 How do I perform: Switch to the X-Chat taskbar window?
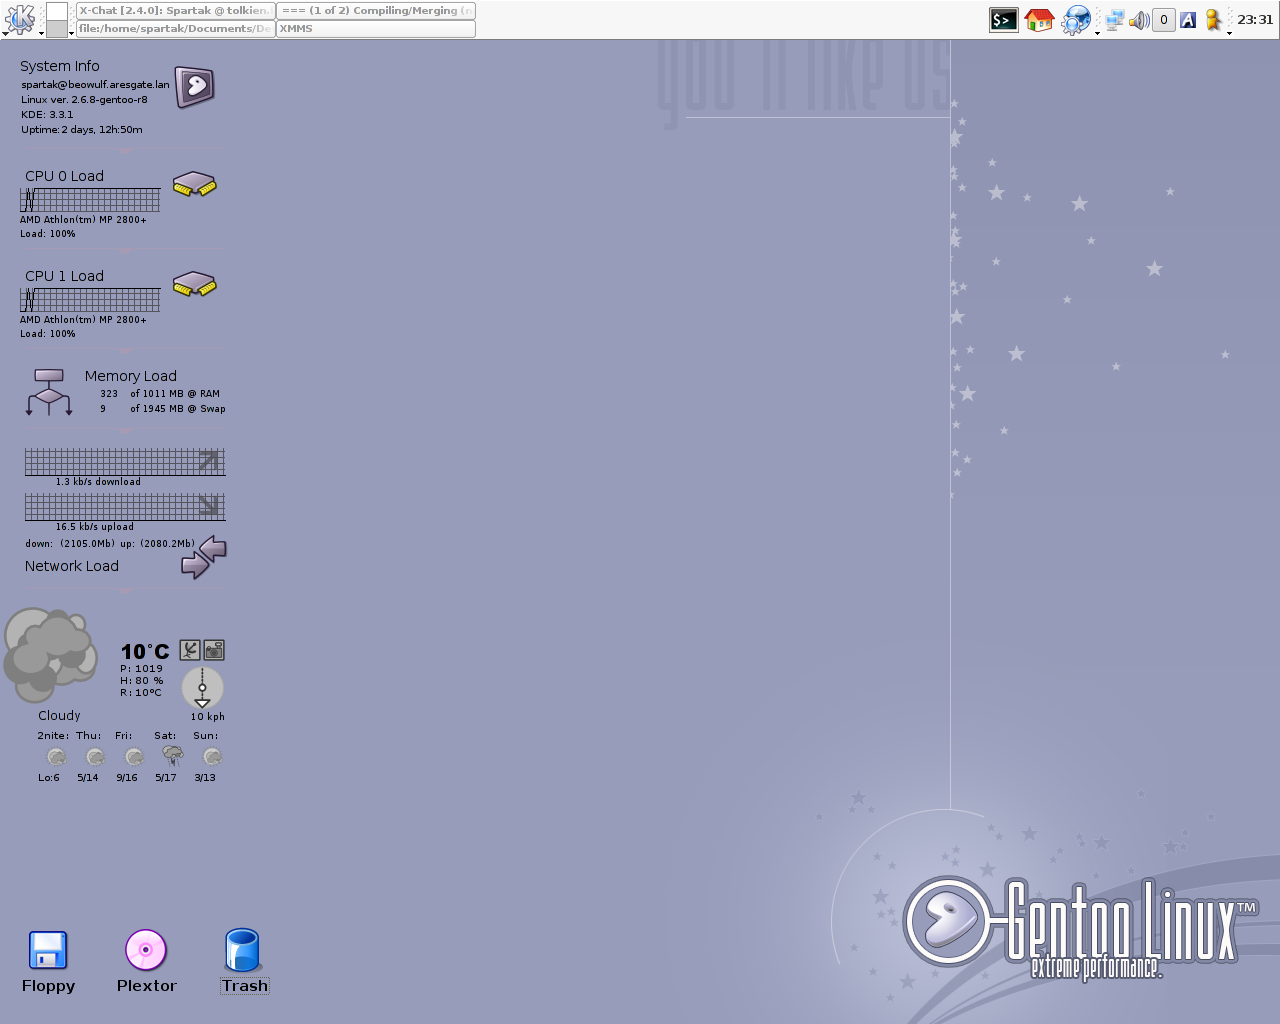click(175, 11)
